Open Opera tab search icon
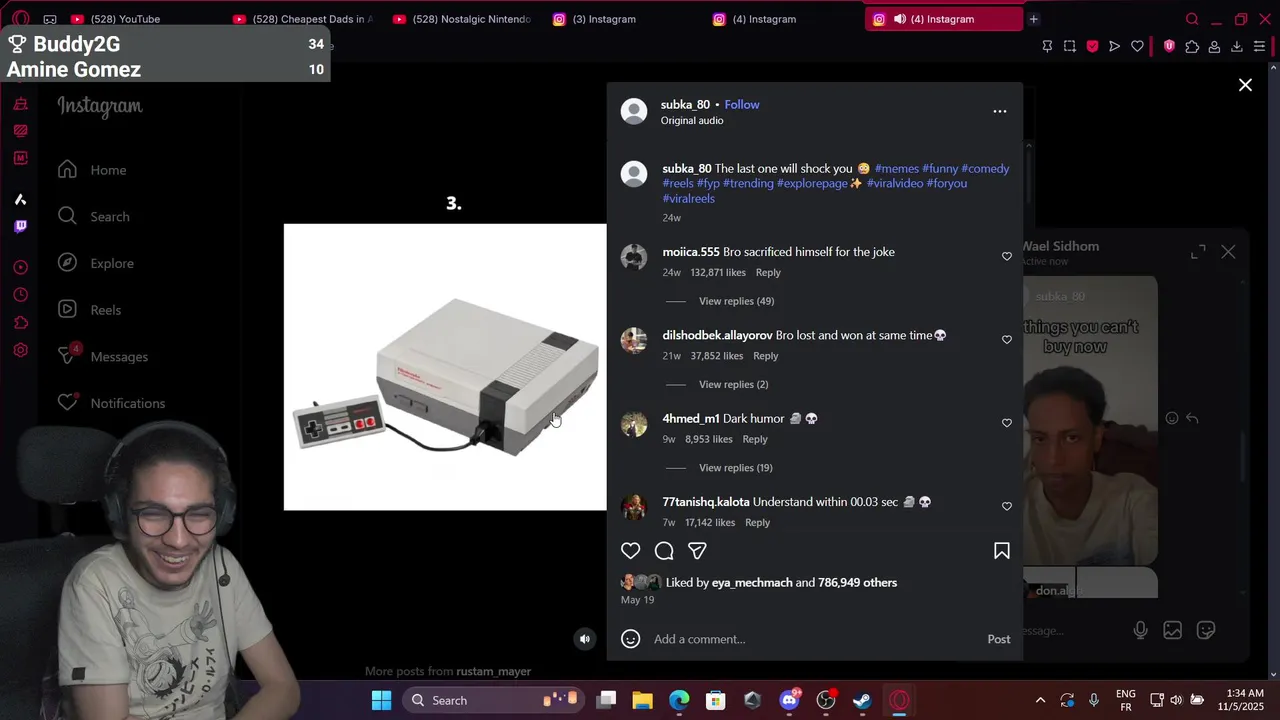This screenshot has width=1280, height=720. (1191, 19)
